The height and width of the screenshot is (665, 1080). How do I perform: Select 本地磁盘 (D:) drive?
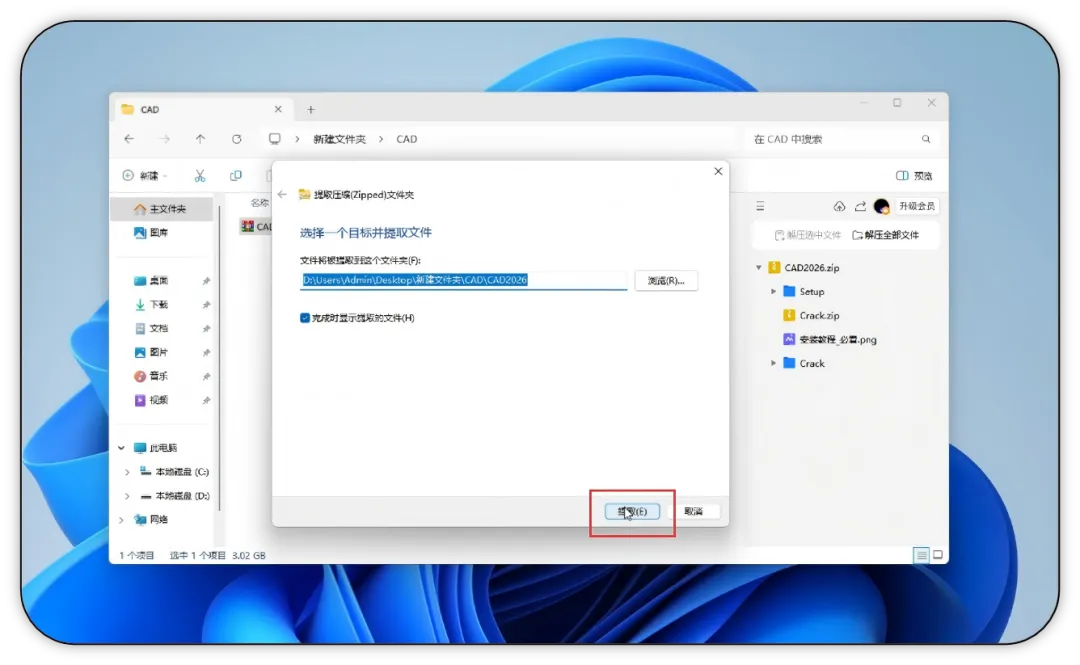[174, 496]
